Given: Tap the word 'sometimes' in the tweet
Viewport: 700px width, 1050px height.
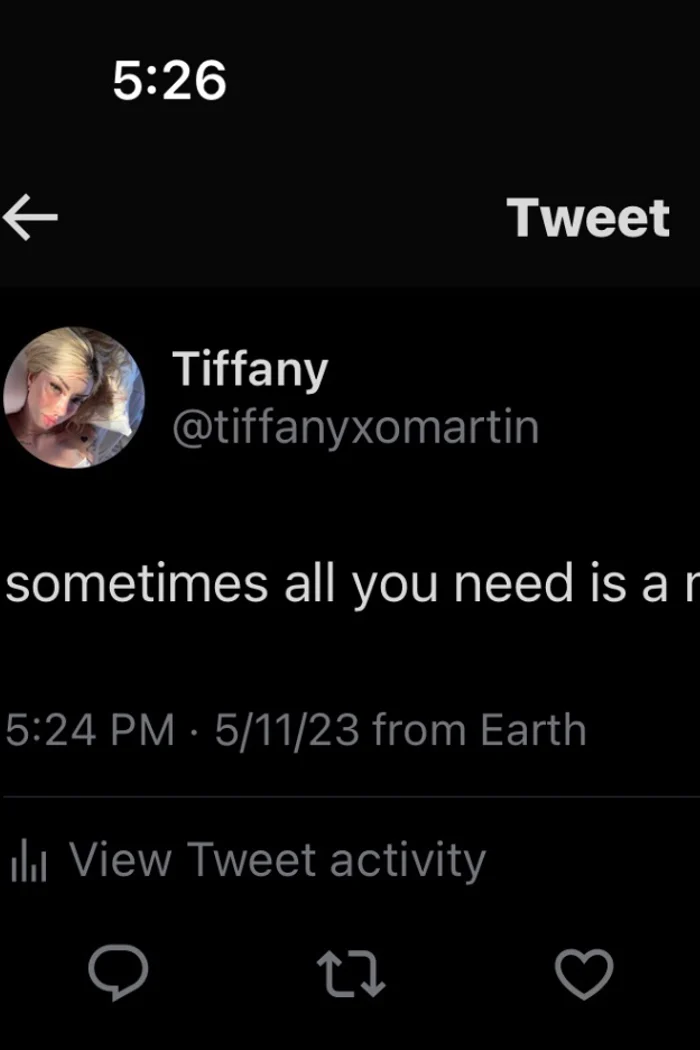Looking at the screenshot, I should point(137,583).
